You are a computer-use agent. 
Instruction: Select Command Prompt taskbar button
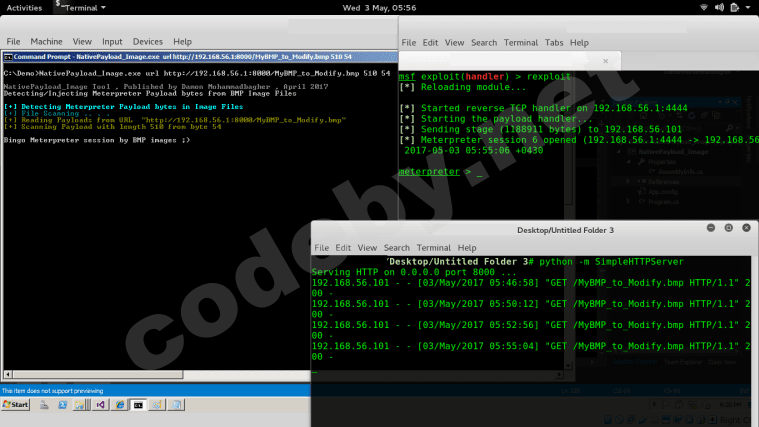coord(138,405)
